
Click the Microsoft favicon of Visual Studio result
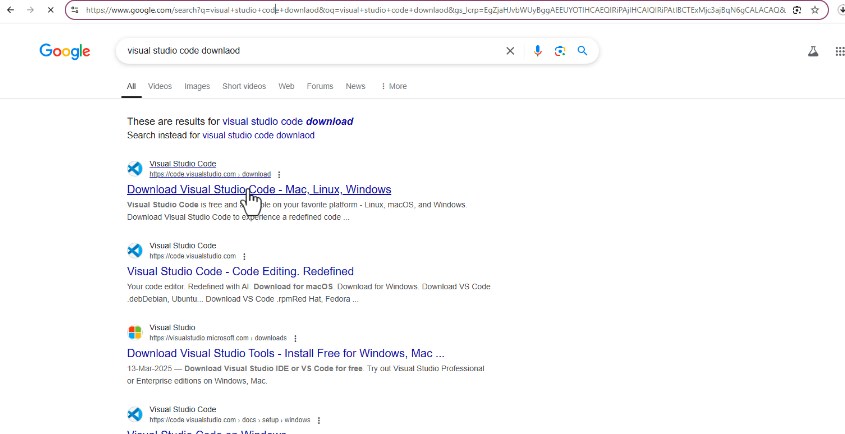click(x=135, y=333)
